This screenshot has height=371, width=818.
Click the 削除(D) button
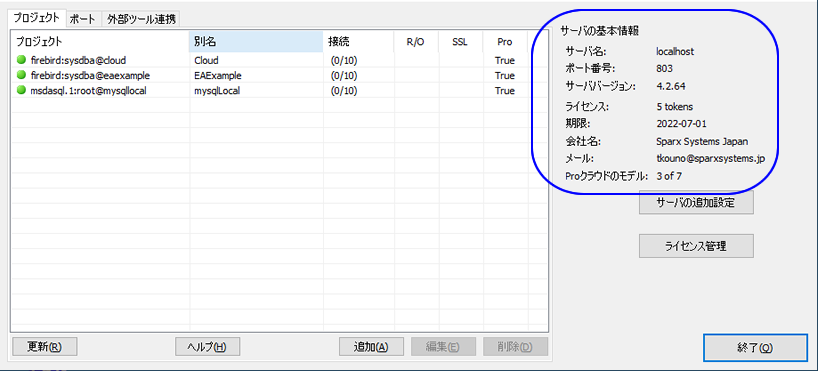click(515, 346)
